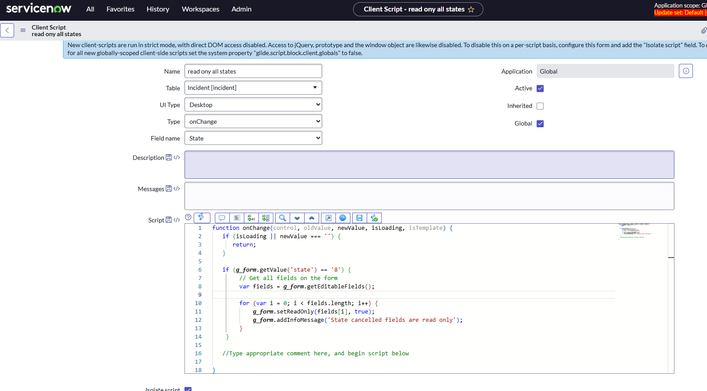Find previous match with up arrow
Image resolution: width=707 pixels, height=391 pixels.
(x=312, y=218)
